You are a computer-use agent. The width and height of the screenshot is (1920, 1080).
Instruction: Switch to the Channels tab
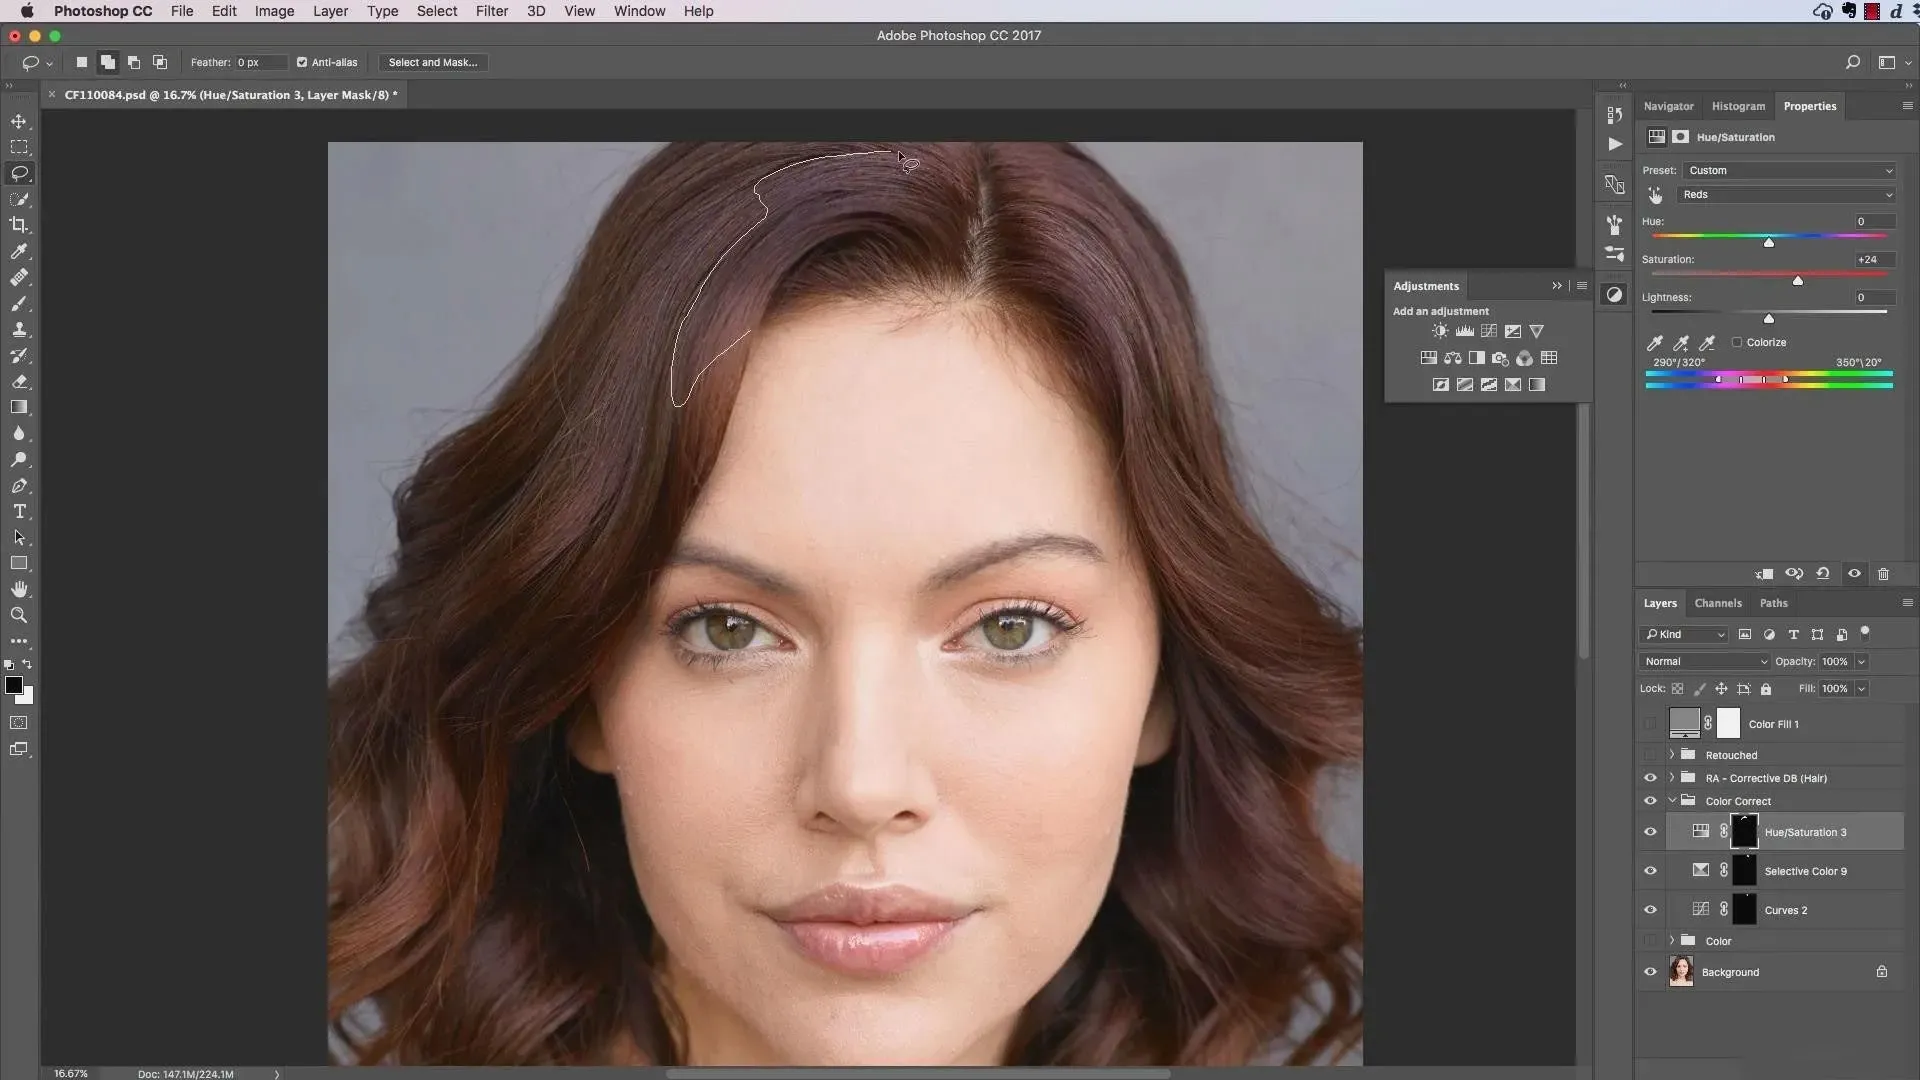[1717, 603]
